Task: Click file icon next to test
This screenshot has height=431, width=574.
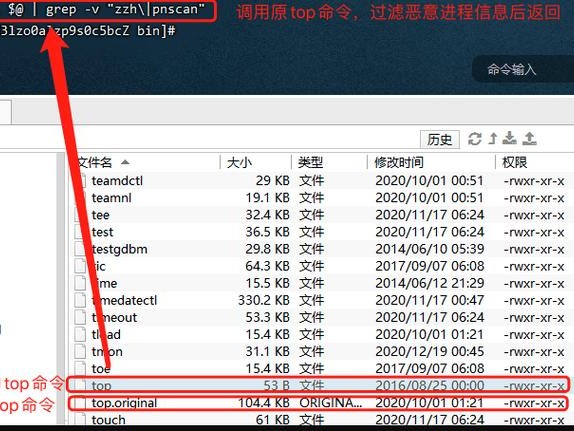Action: [80, 232]
